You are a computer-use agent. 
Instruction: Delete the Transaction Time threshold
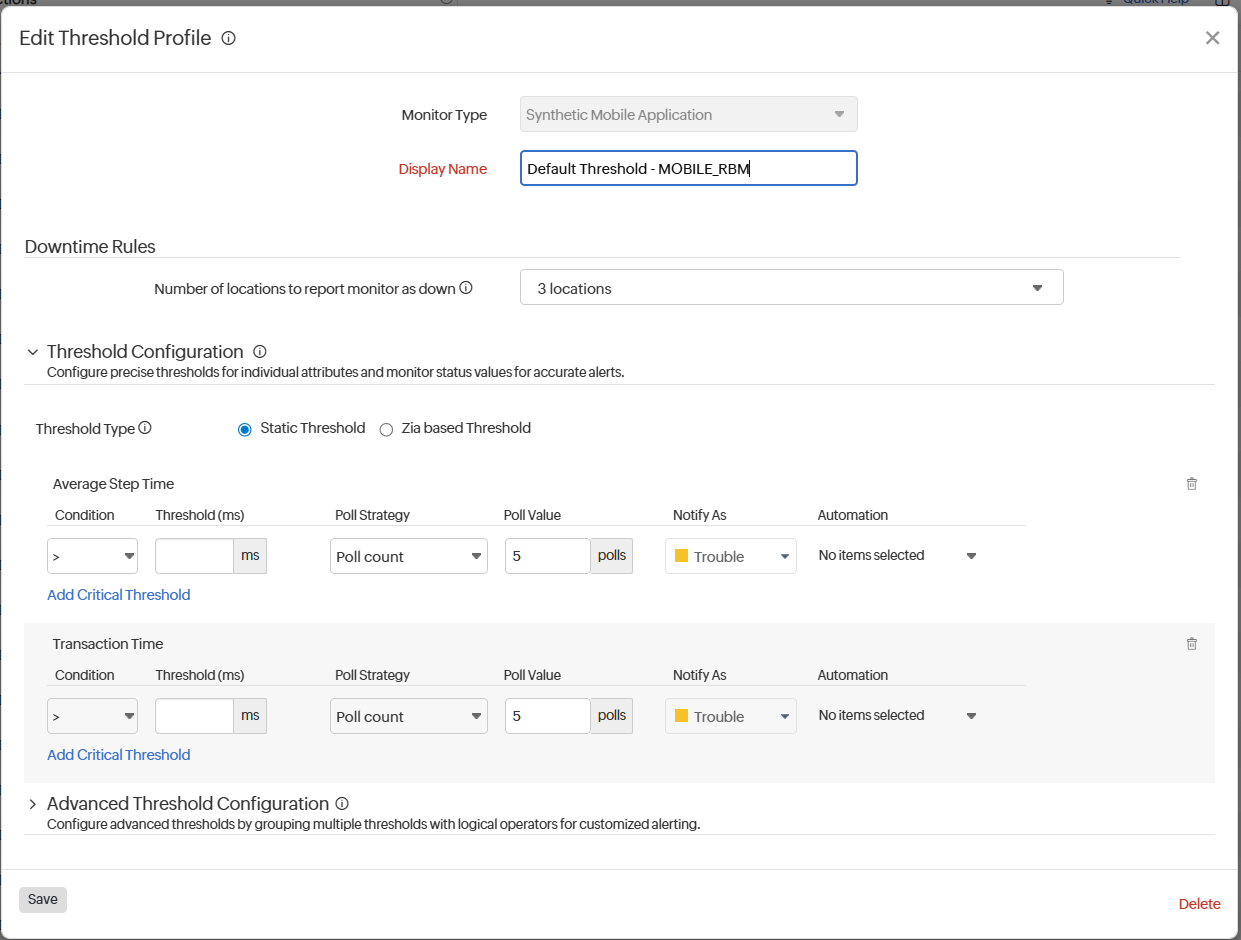pos(1191,643)
